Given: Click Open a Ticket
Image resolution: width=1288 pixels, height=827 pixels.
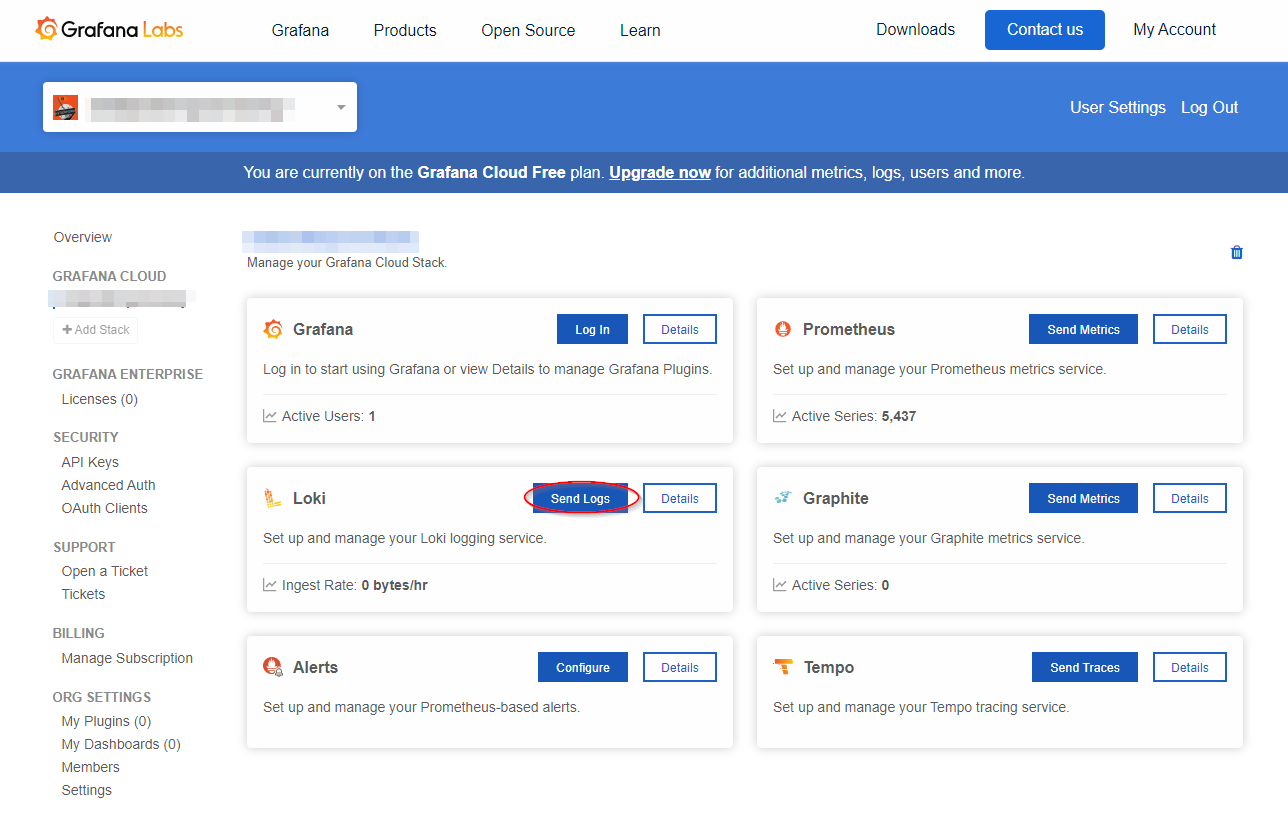Looking at the screenshot, I should click(x=105, y=571).
